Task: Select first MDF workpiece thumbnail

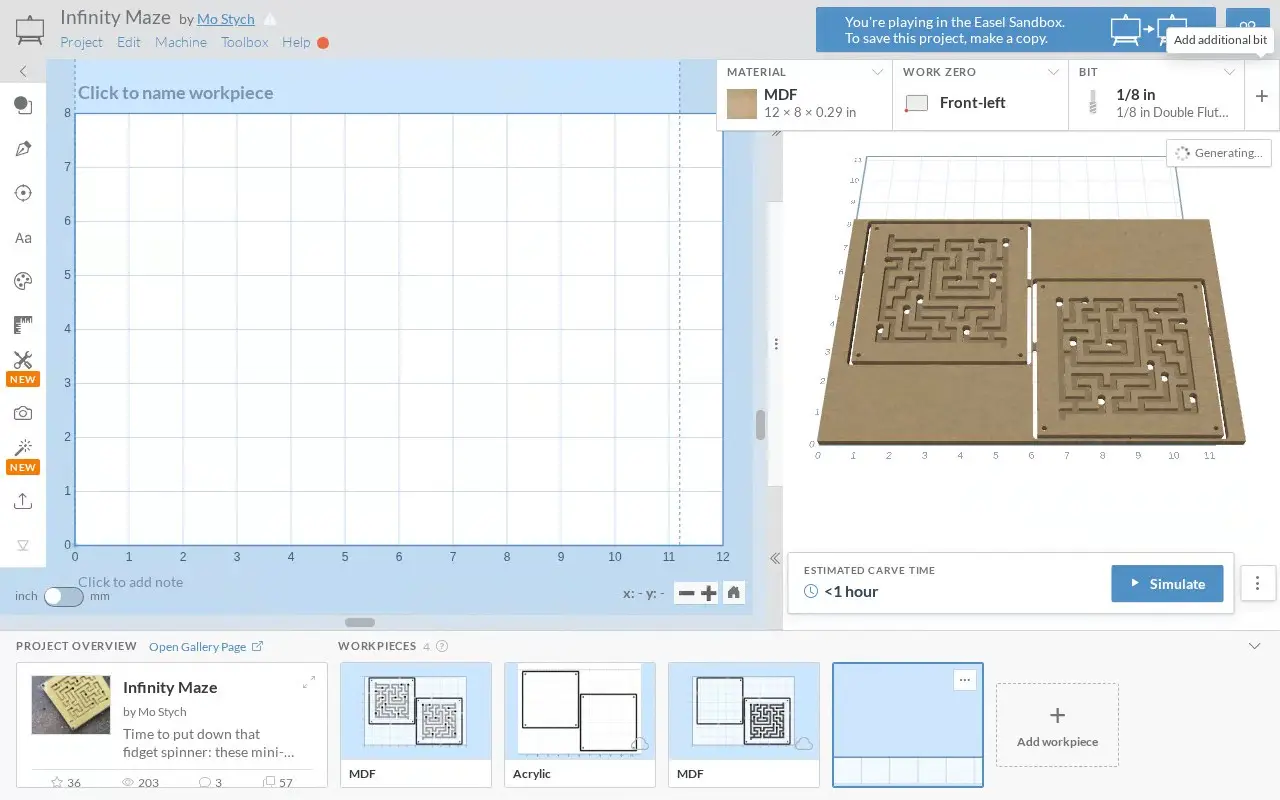Action: click(416, 725)
